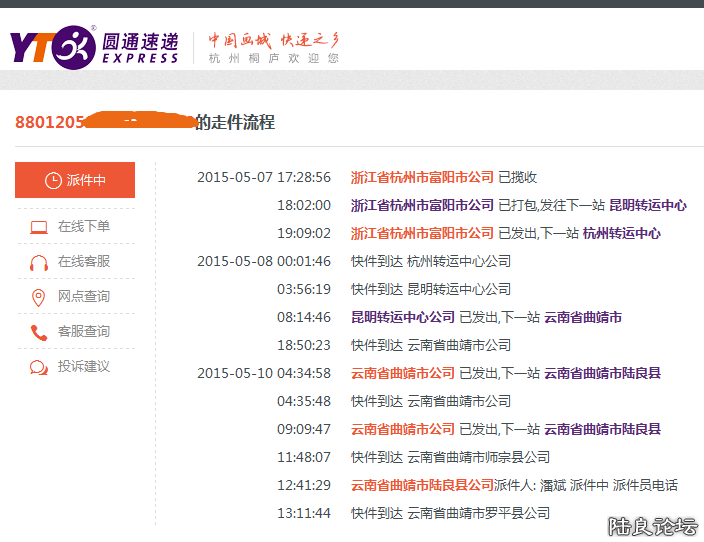The width and height of the screenshot is (704, 542).
Task: Open 投诉建议 in the sidebar
Action: click(x=84, y=366)
